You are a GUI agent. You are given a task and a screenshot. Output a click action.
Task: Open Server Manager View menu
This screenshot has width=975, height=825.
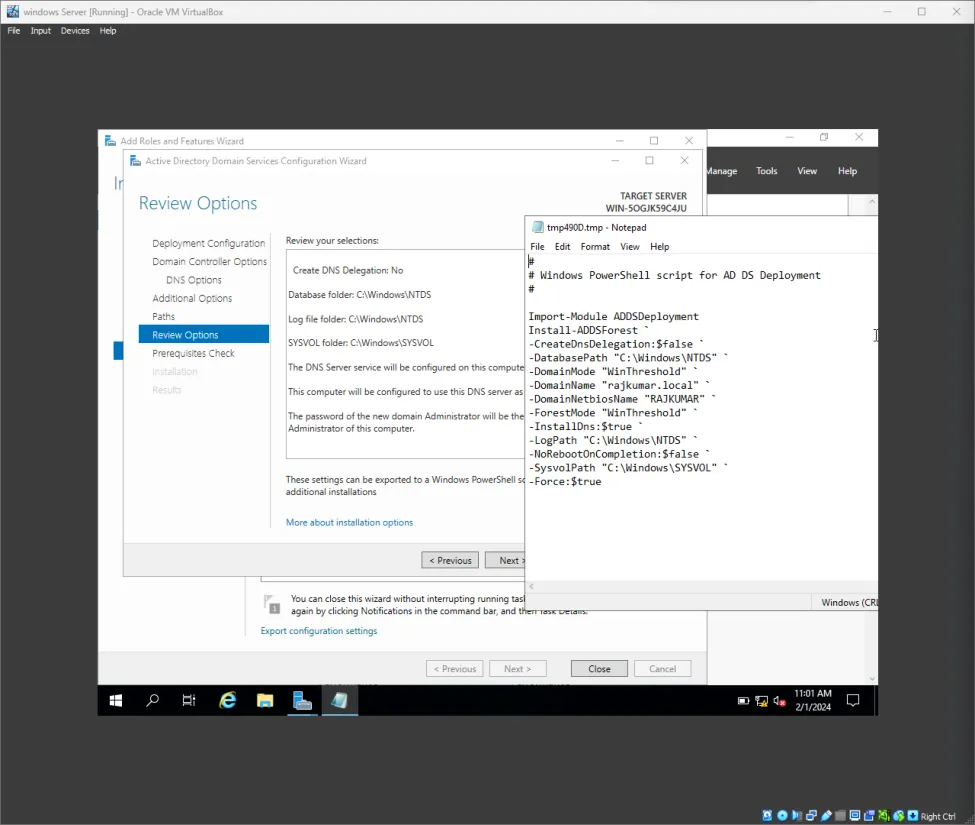807,171
